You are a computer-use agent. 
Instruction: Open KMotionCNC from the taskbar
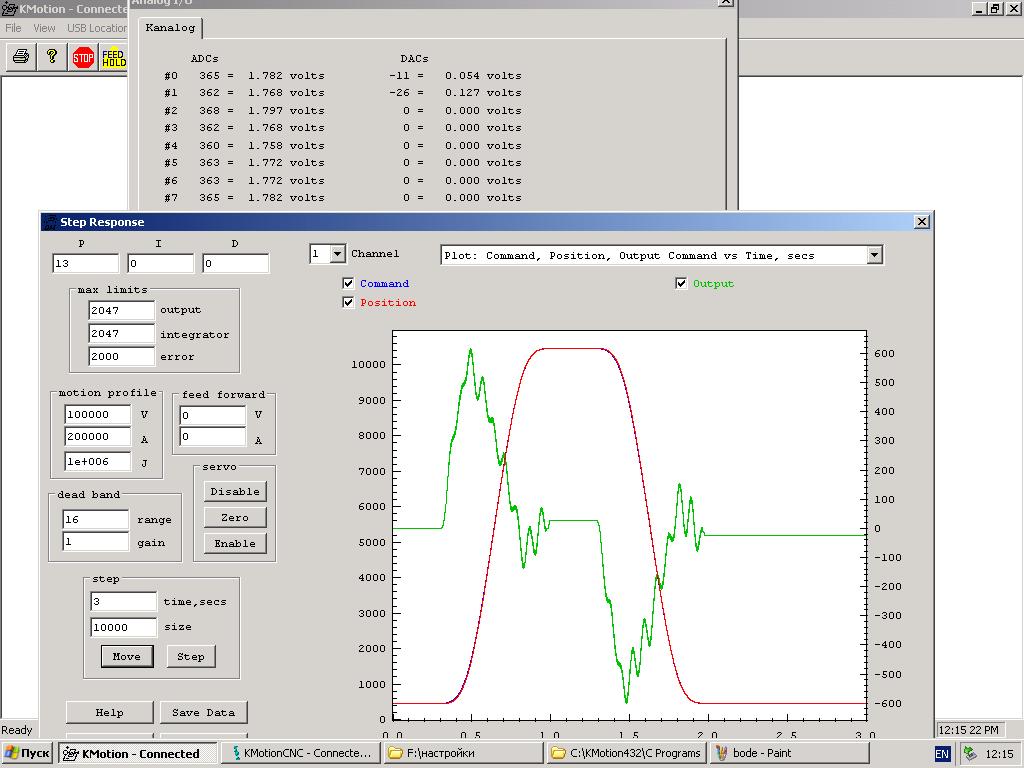(x=301, y=753)
